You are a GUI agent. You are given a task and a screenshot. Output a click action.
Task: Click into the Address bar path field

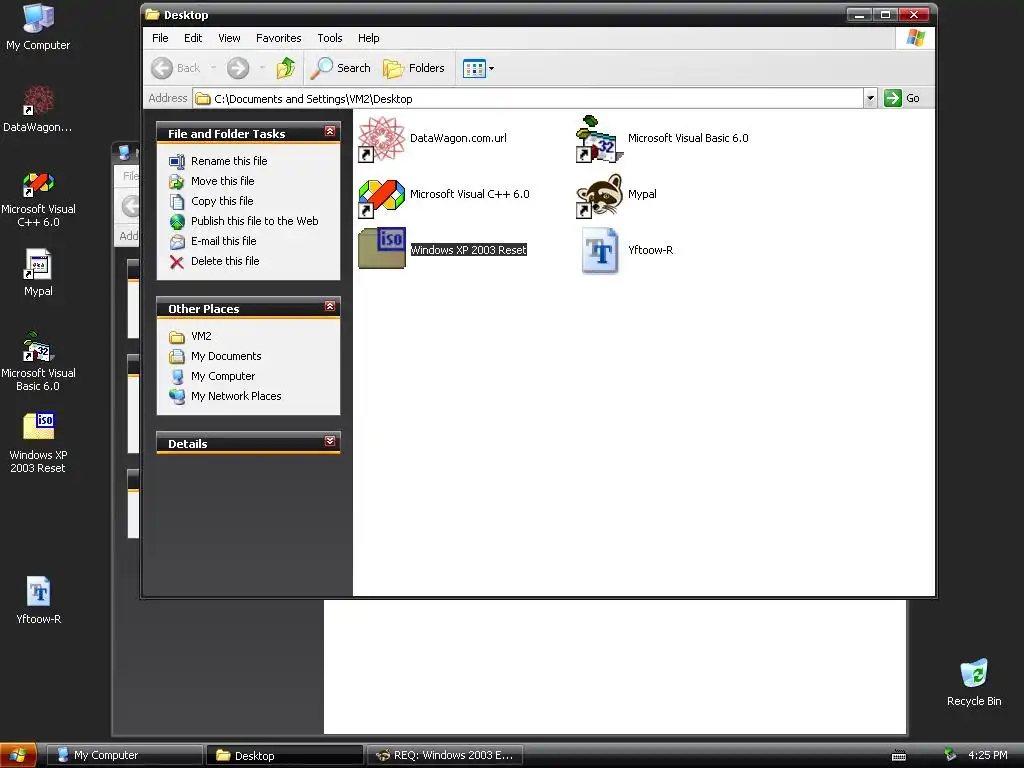point(528,99)
